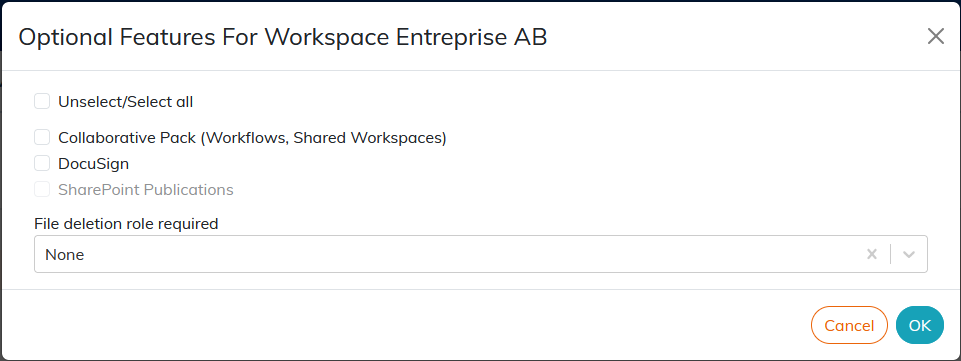Click the Optional Features For Workspace dialog title
Image resolution: width=961 pixels, height=361 pixels.
pos(283,37)
